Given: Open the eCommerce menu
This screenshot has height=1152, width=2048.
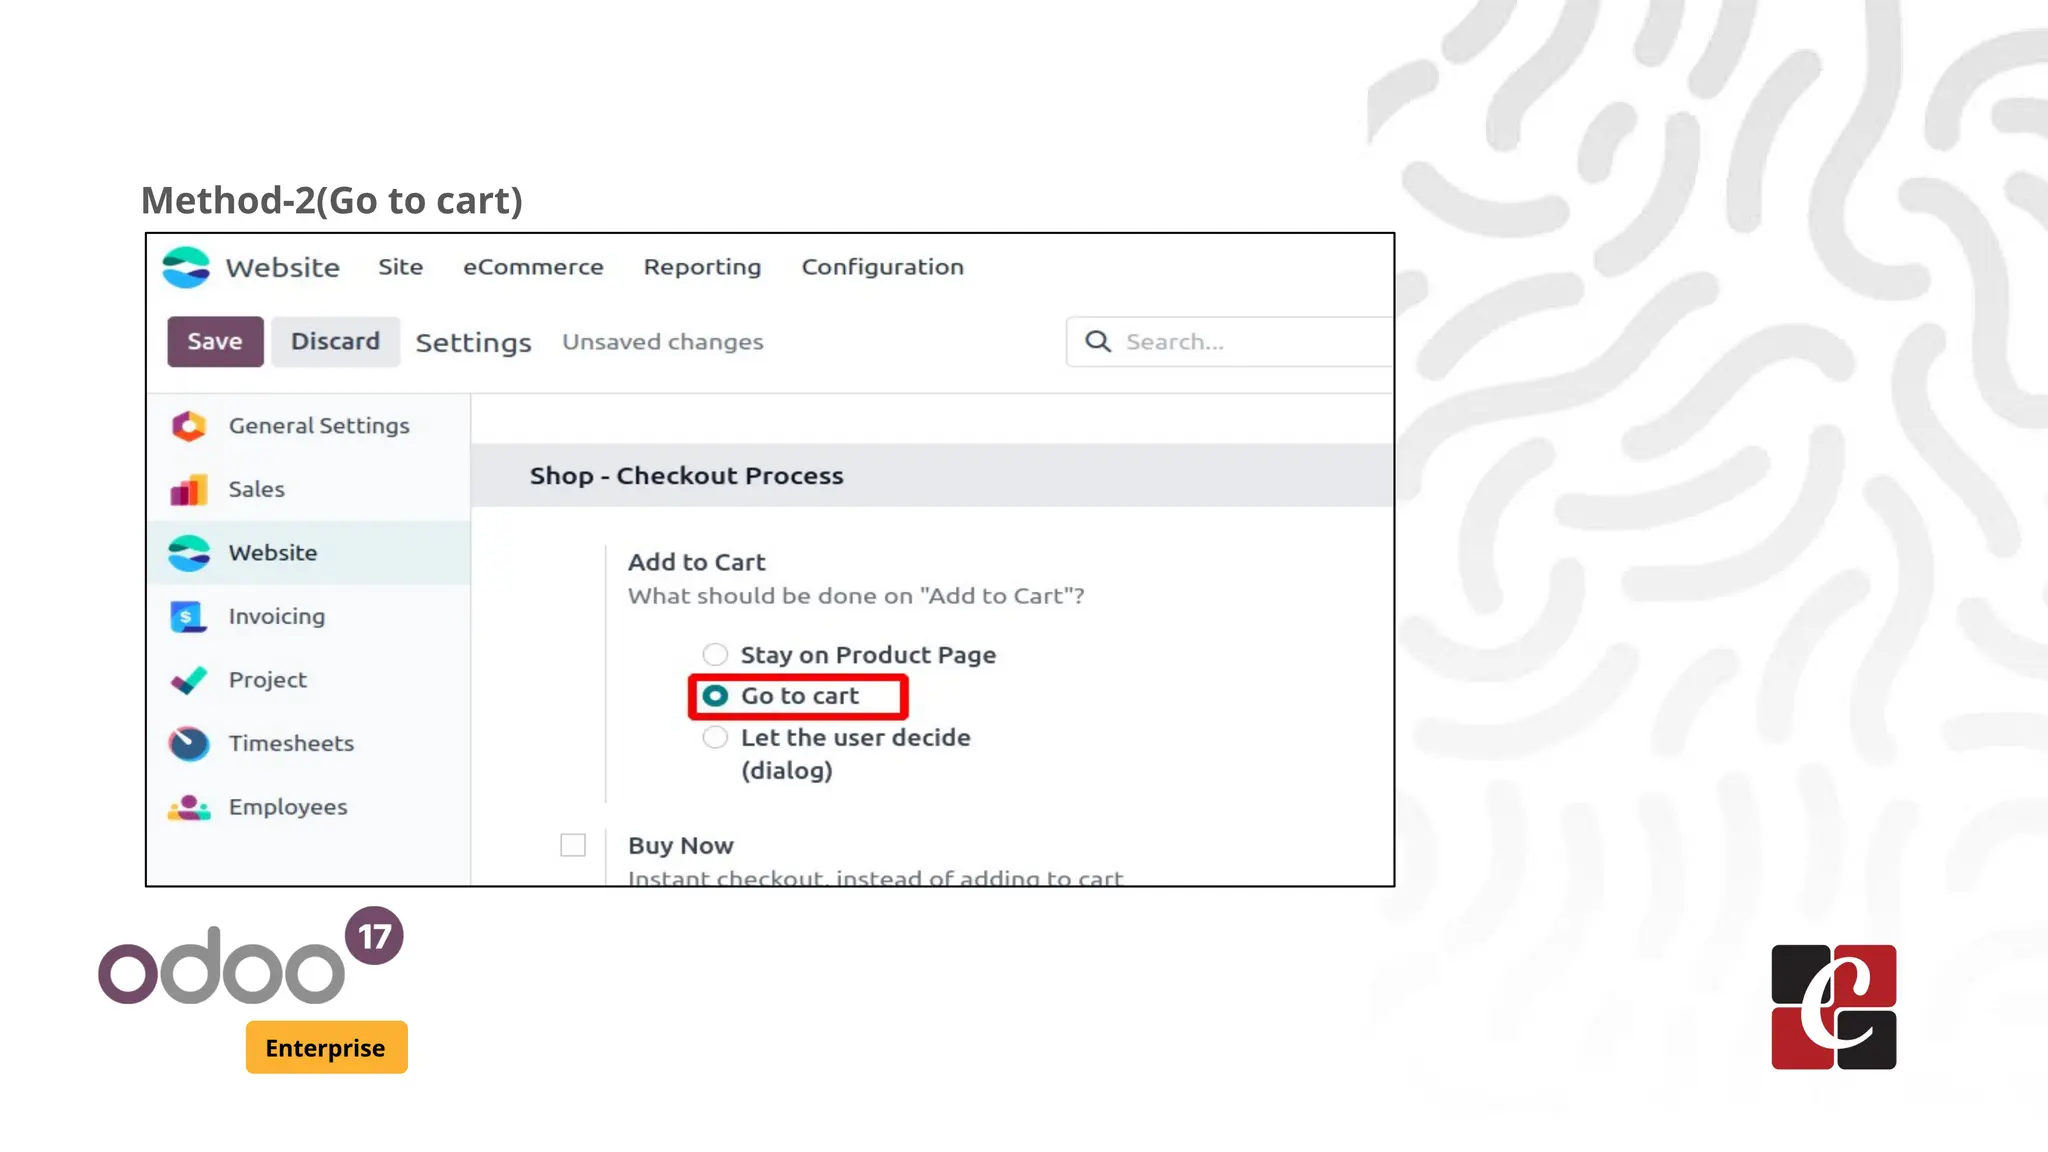Looking at the screenshot, I should [x=533, y=267].
